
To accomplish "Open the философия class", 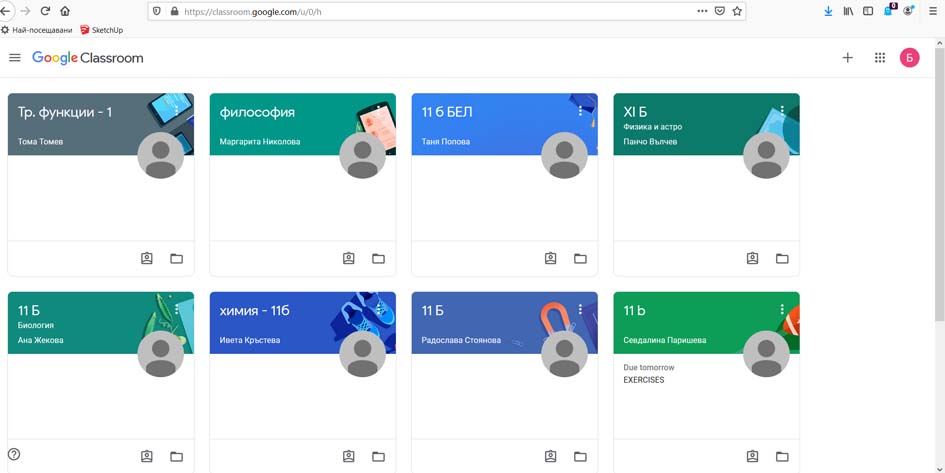I will (257, 113).
